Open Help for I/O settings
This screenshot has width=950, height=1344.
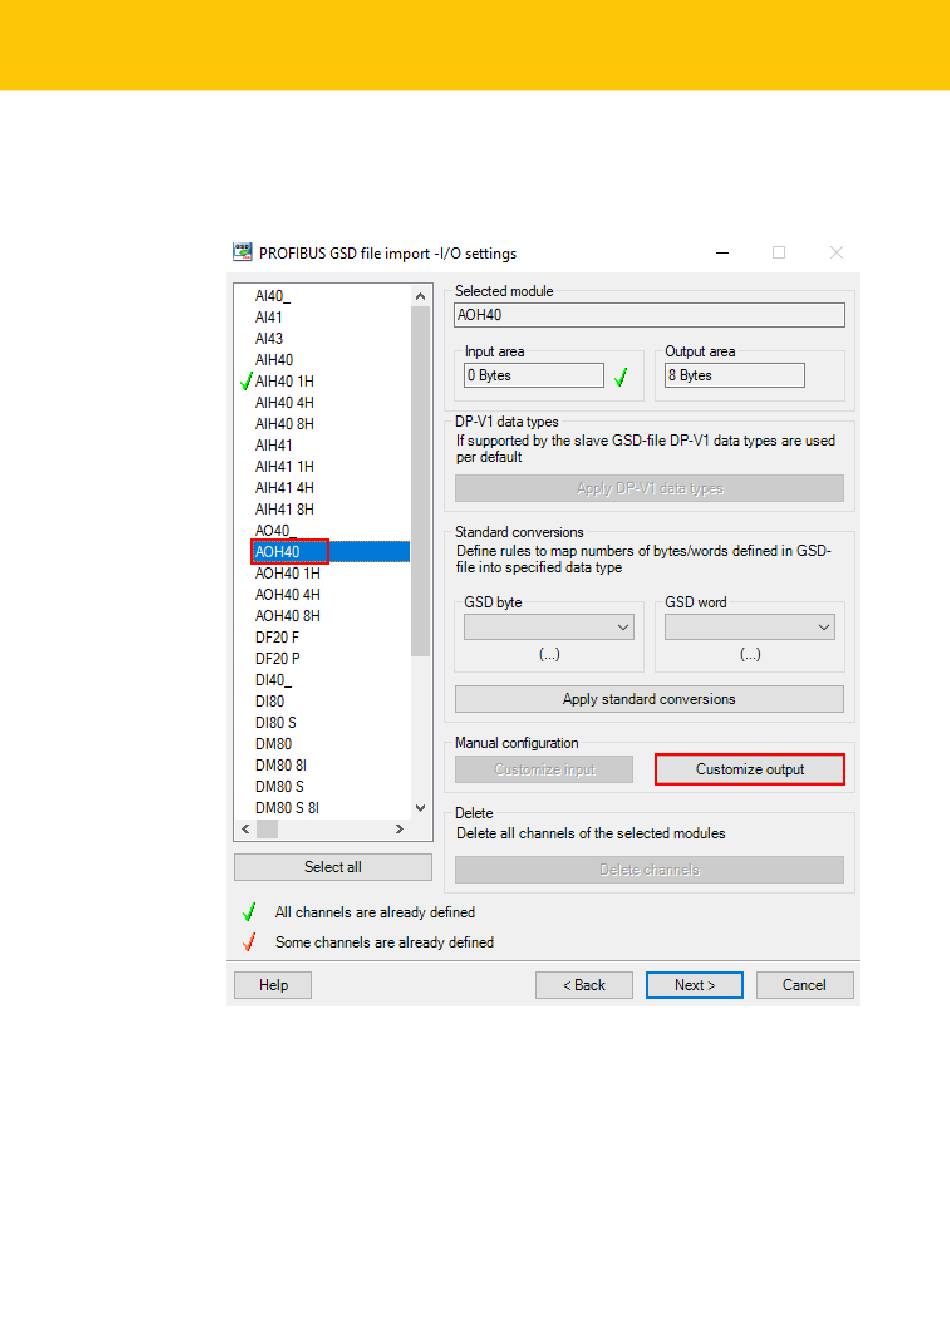tap(273, 985)
